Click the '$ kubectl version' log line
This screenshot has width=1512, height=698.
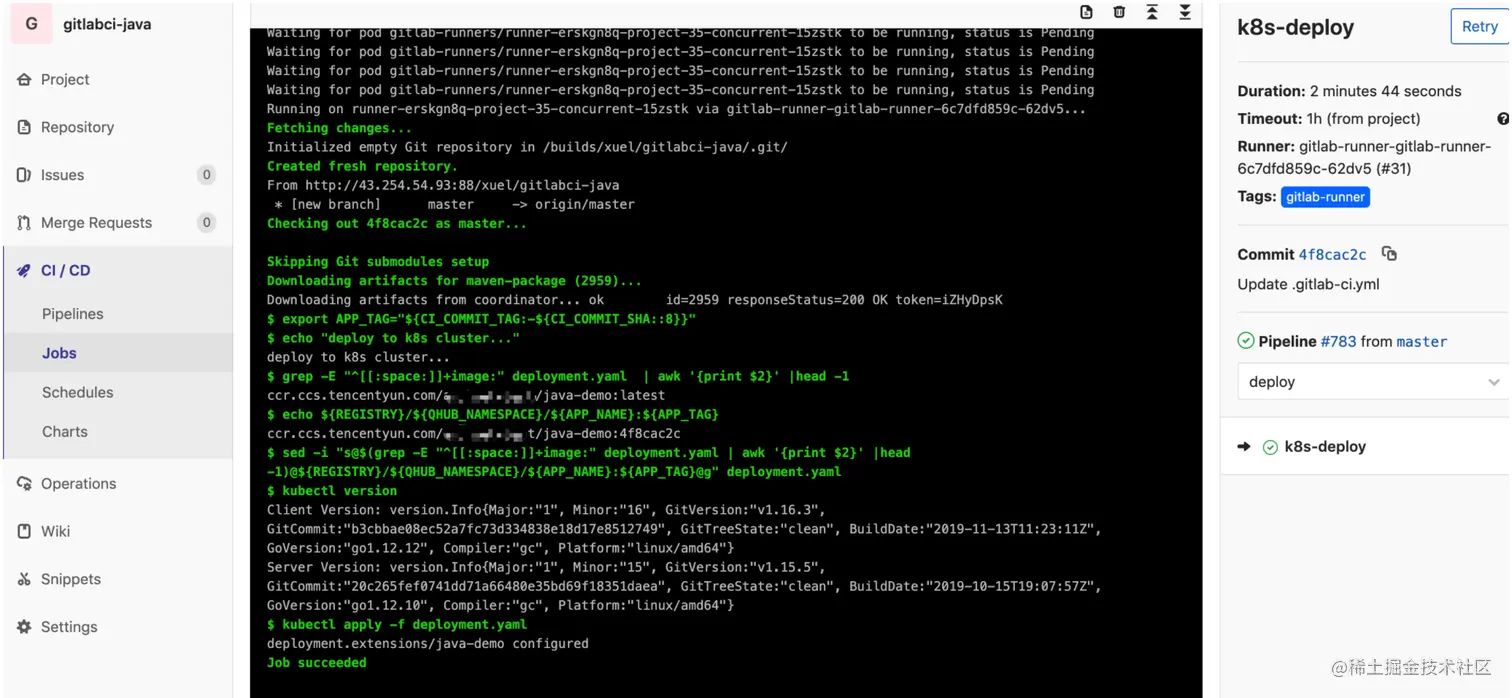pyautogui.click(x=332, y=491)
